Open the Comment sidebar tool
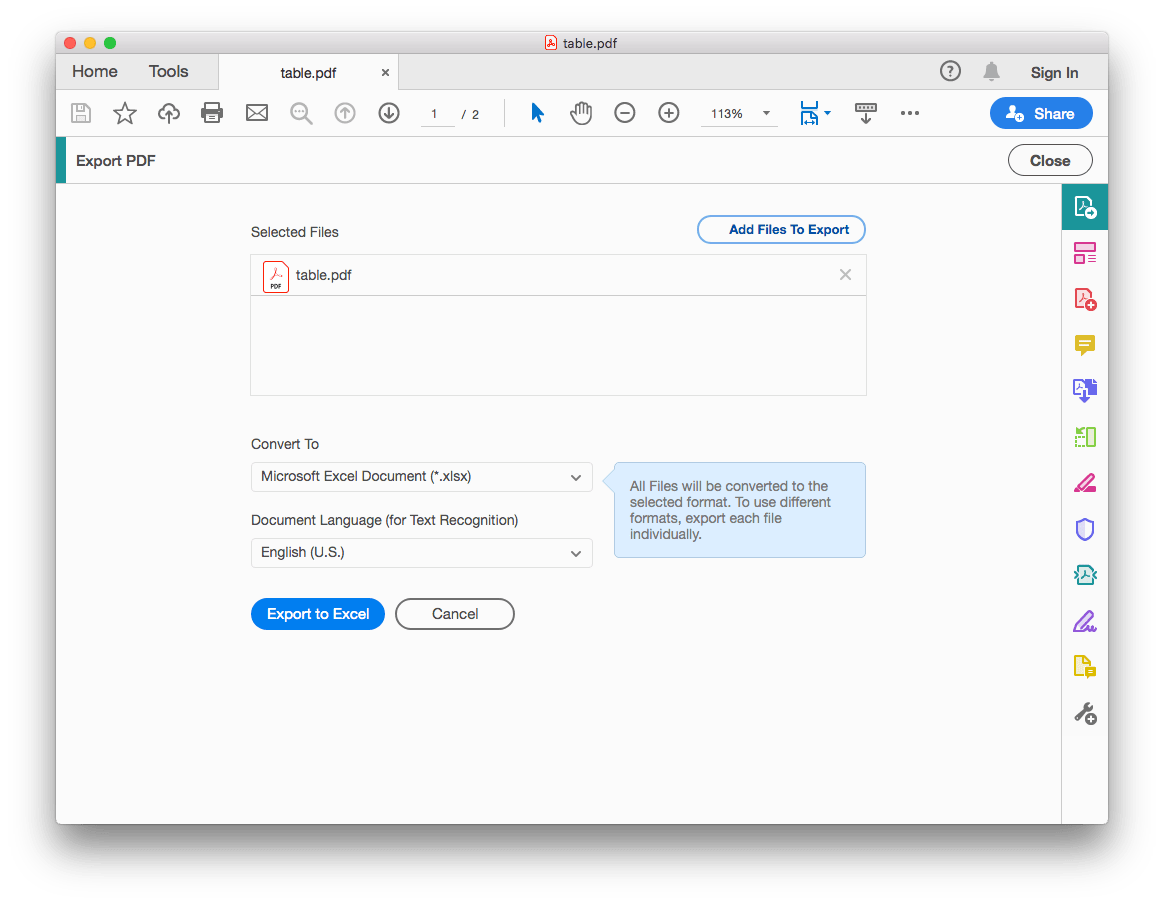The height and width of the screenshot is (904, 1164). point(1085,345)
